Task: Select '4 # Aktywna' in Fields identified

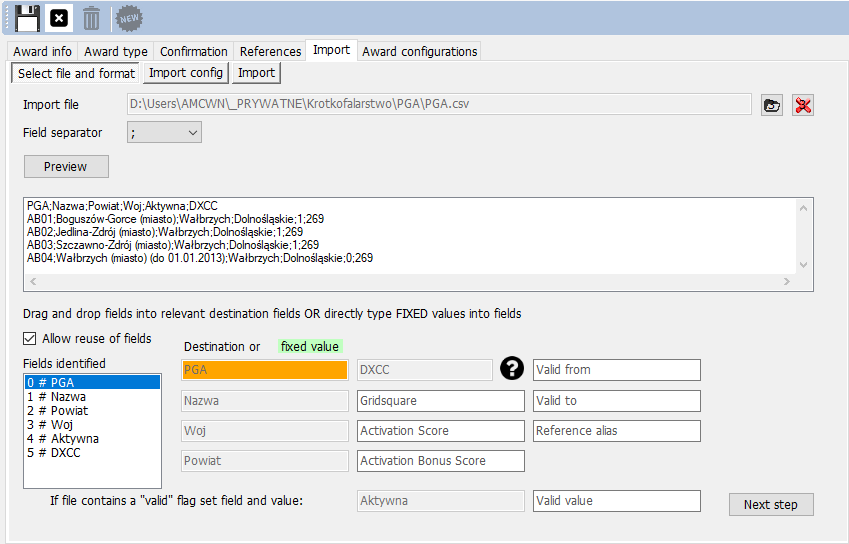Action: coord(93,439)
